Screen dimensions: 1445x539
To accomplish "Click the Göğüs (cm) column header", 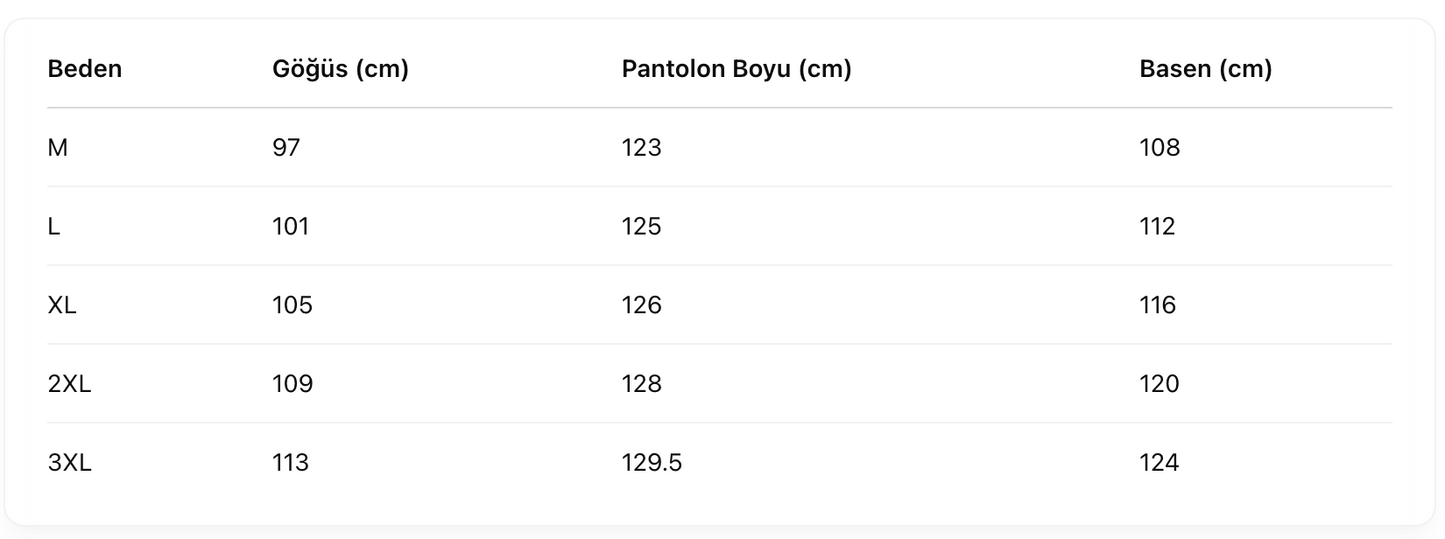I will pyautogui.click(x=340, y=70).
